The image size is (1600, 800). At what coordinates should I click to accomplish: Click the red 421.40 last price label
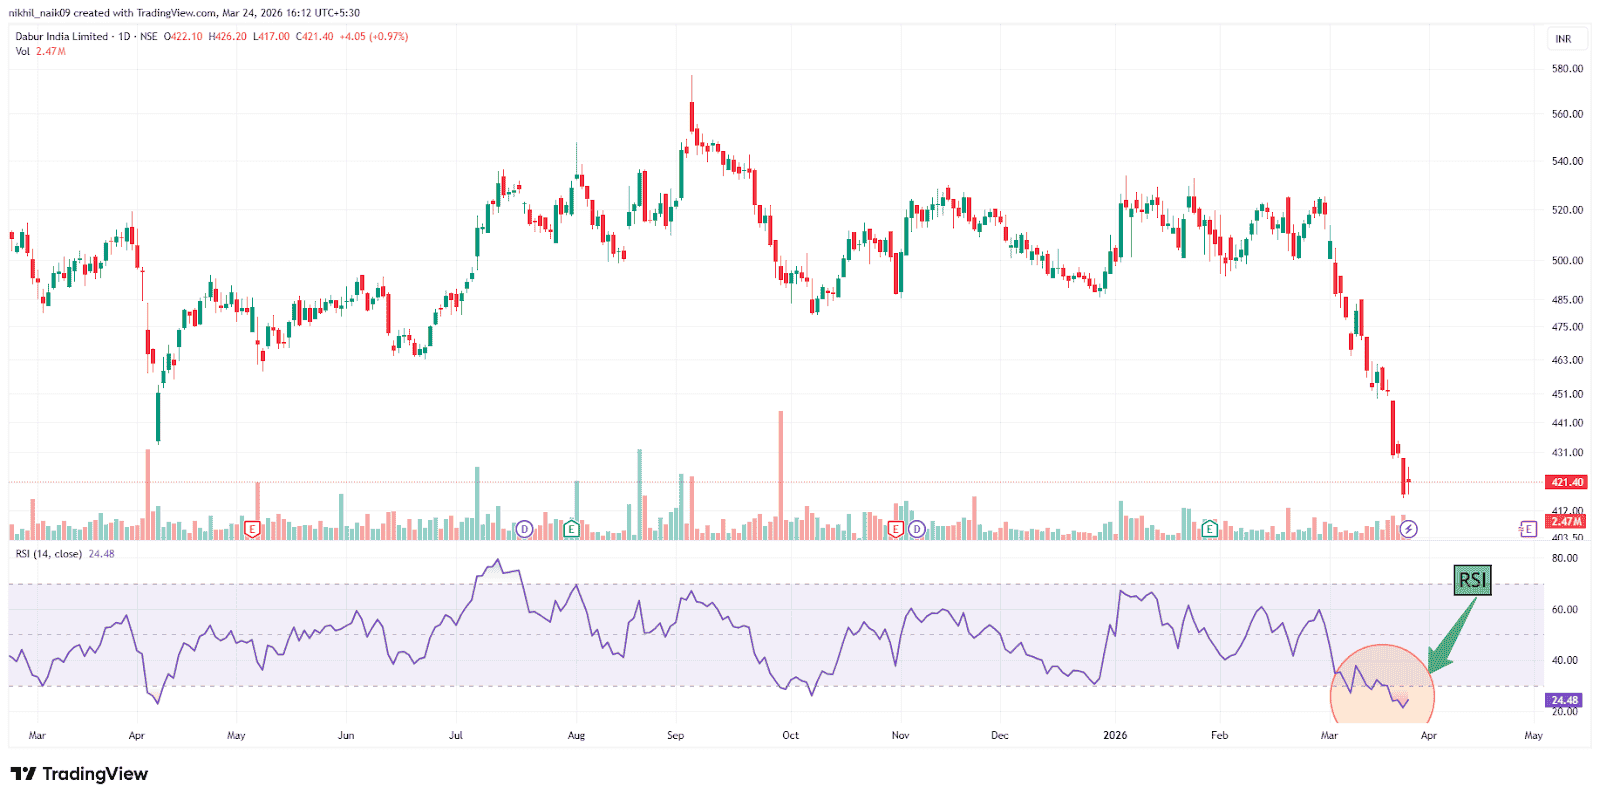point(1567,482)
